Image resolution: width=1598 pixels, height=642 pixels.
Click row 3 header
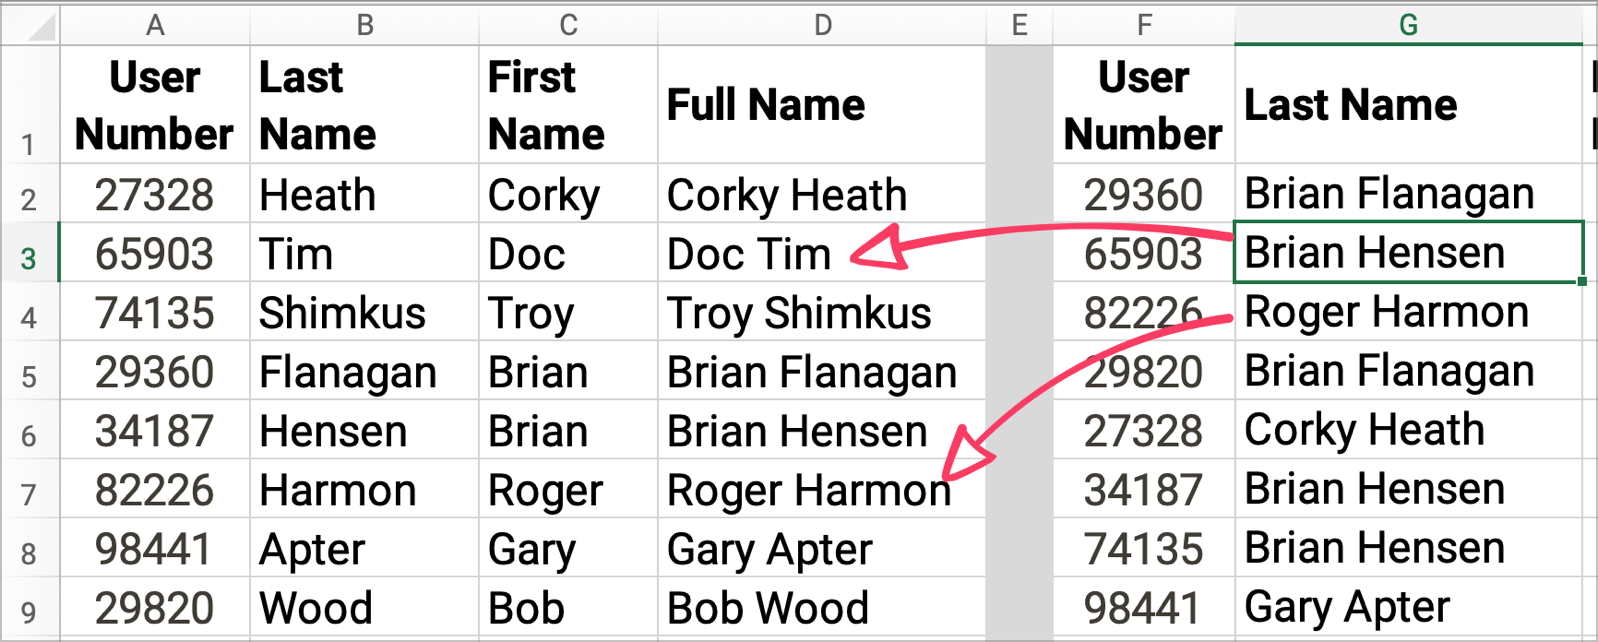tap(29, 253)
